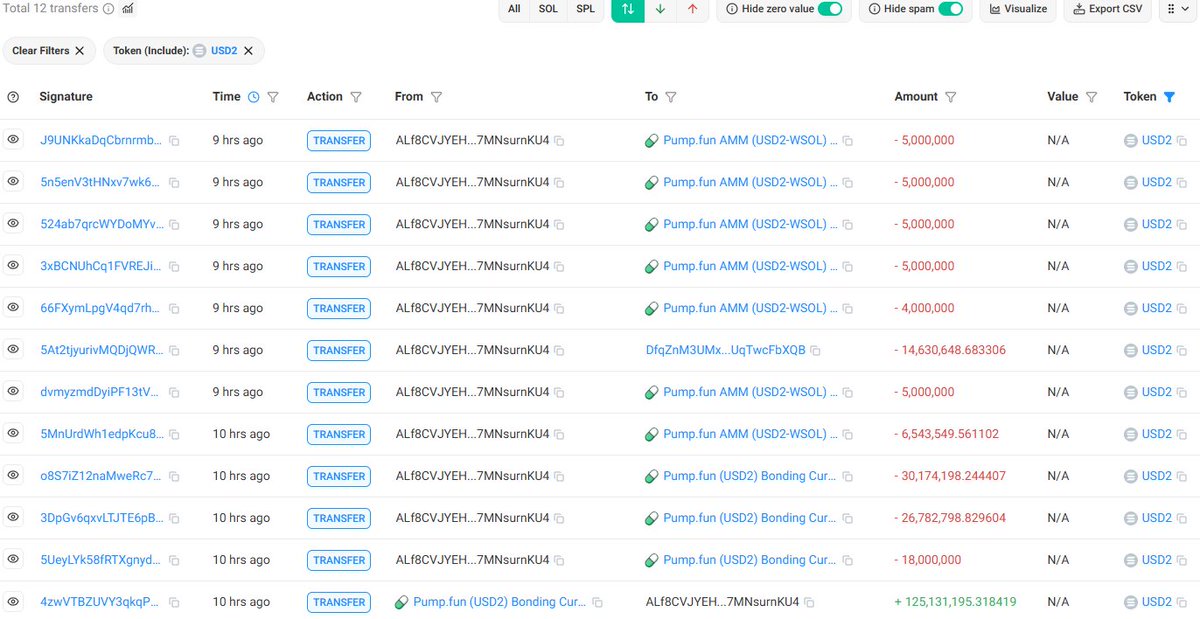
Task: Copy the 3DpGv6qxvLTJTE6pB signature
Action: [174, 518]
